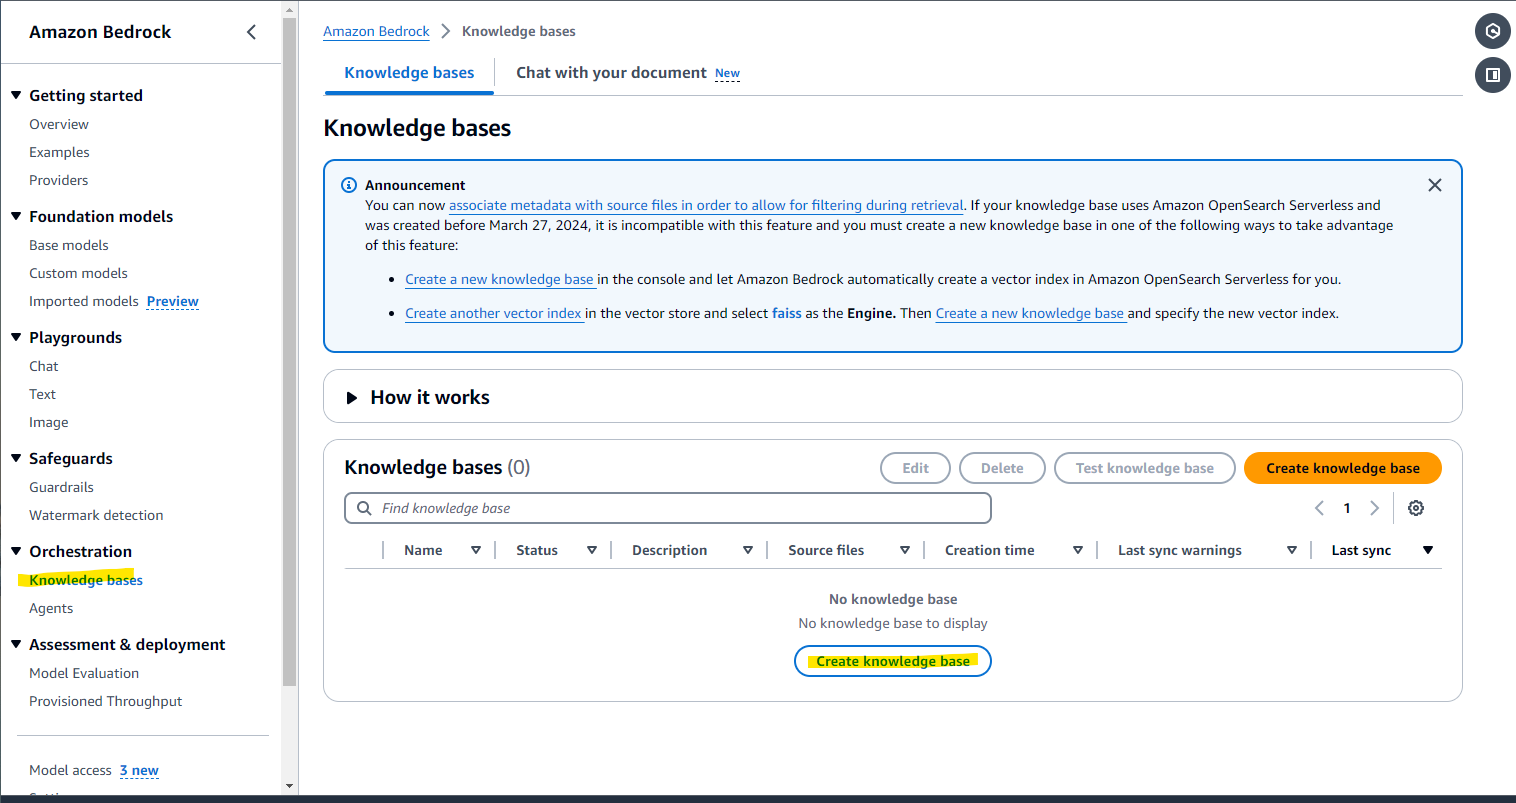Open the Name column filter dropdown
Image resolution: width=1516 pixels, height=803 pixels.
(x=477, y=549)
